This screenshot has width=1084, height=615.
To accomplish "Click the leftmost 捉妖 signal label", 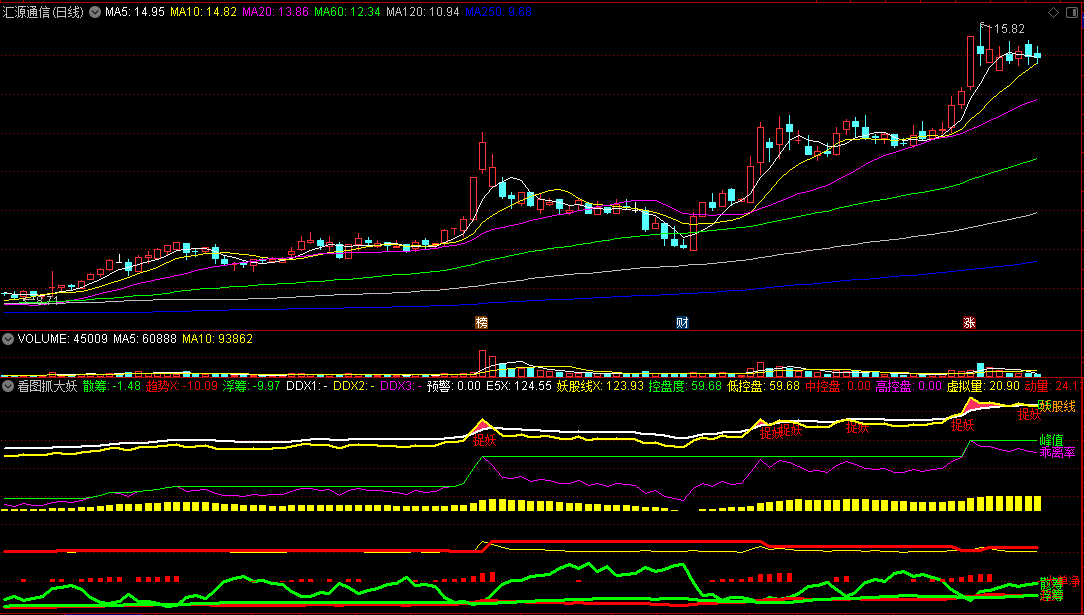I will [x=485, y=440].
